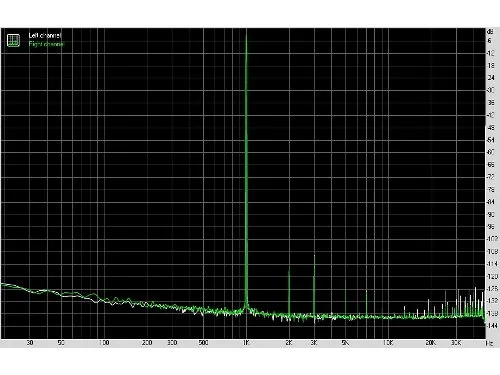Click the -120 dB scale label

pos(492,276)
